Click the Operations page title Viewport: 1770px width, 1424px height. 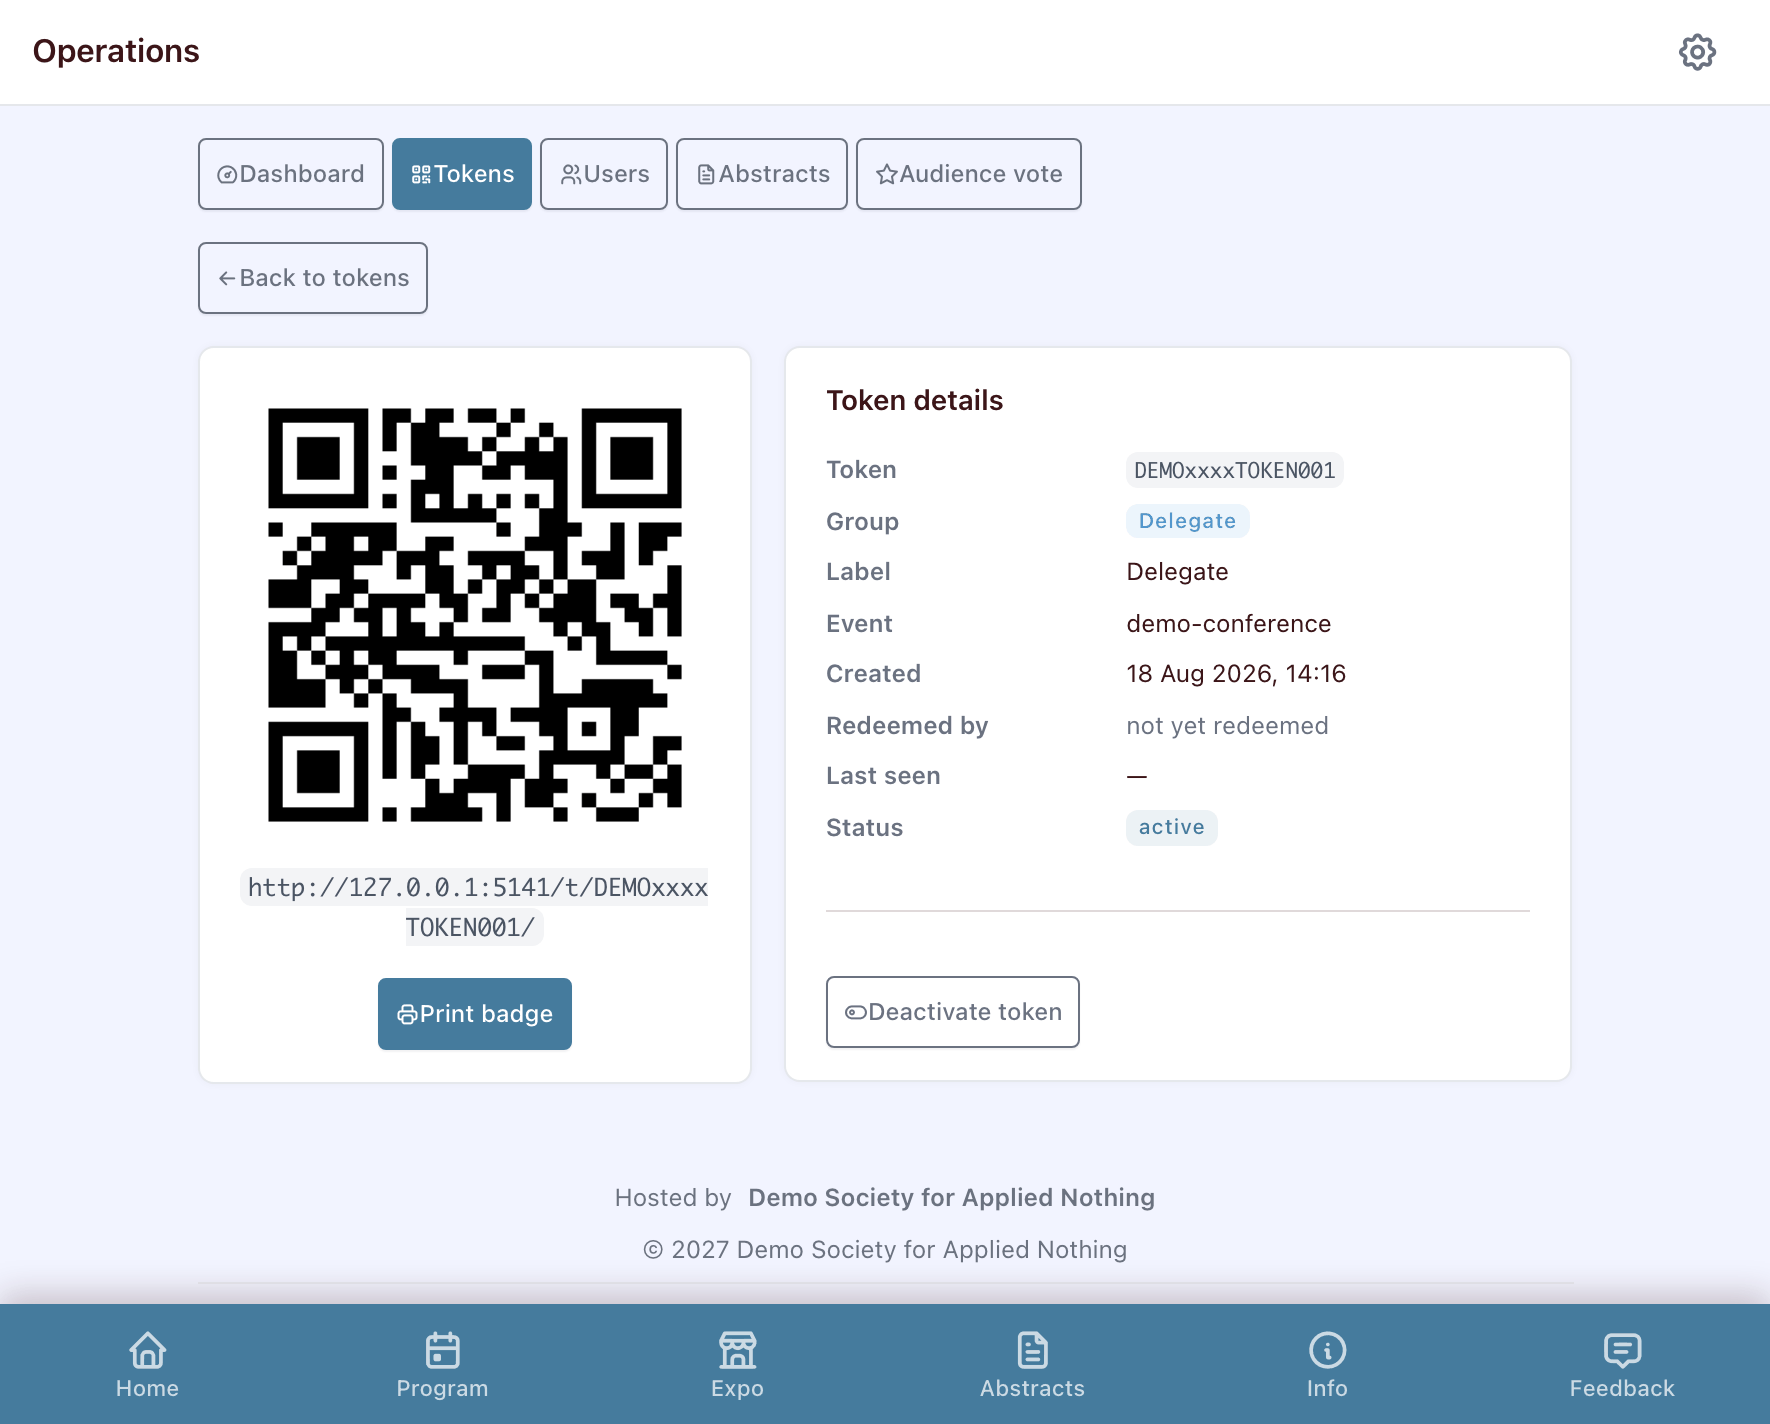coord(116,51)
